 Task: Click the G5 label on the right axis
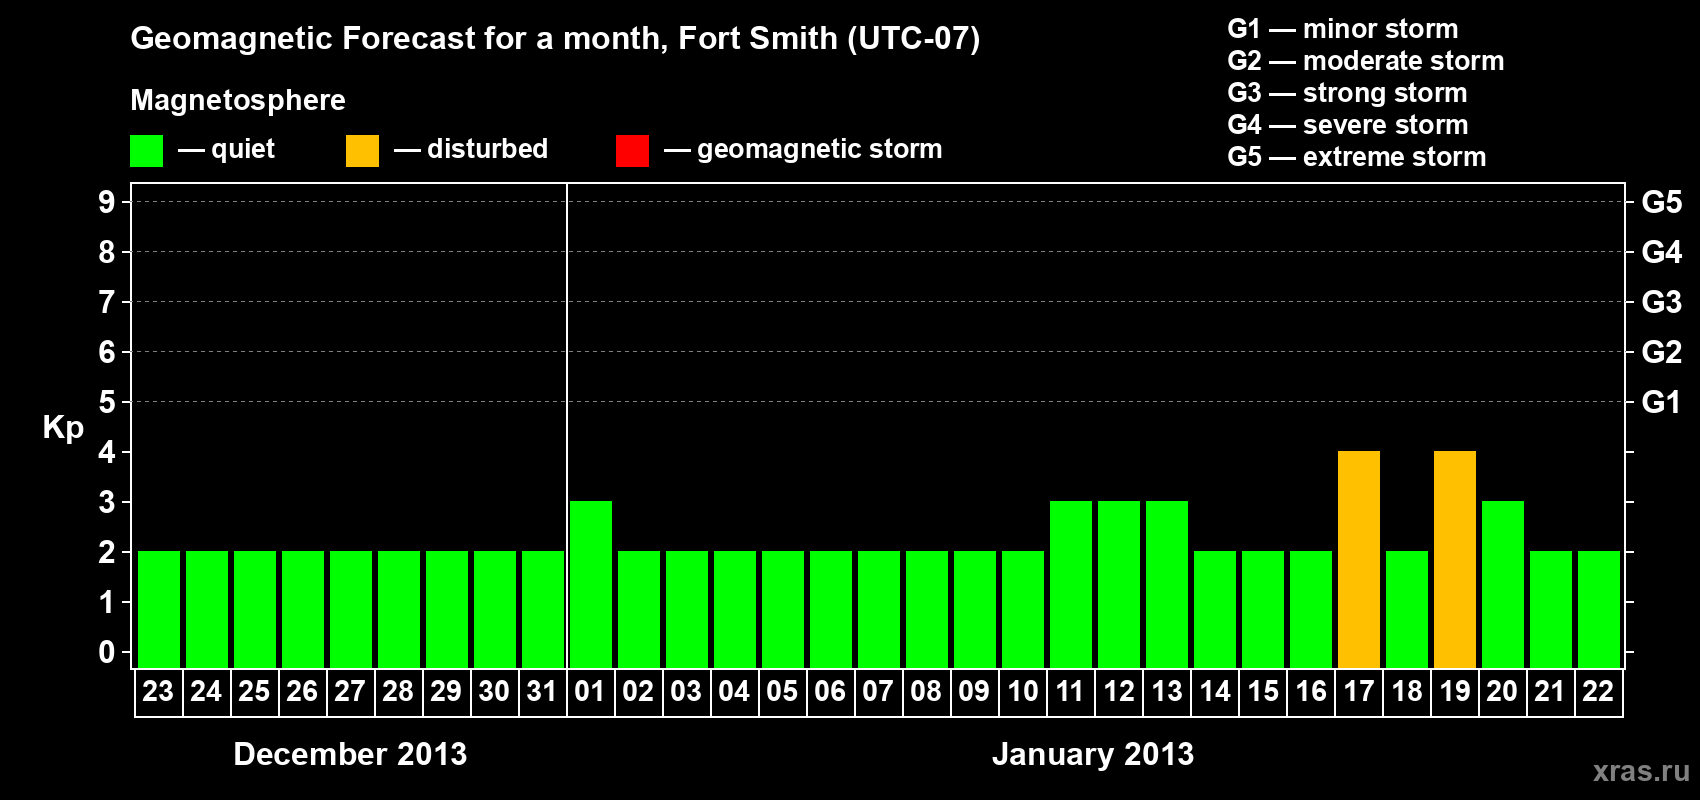point(1661,202)
